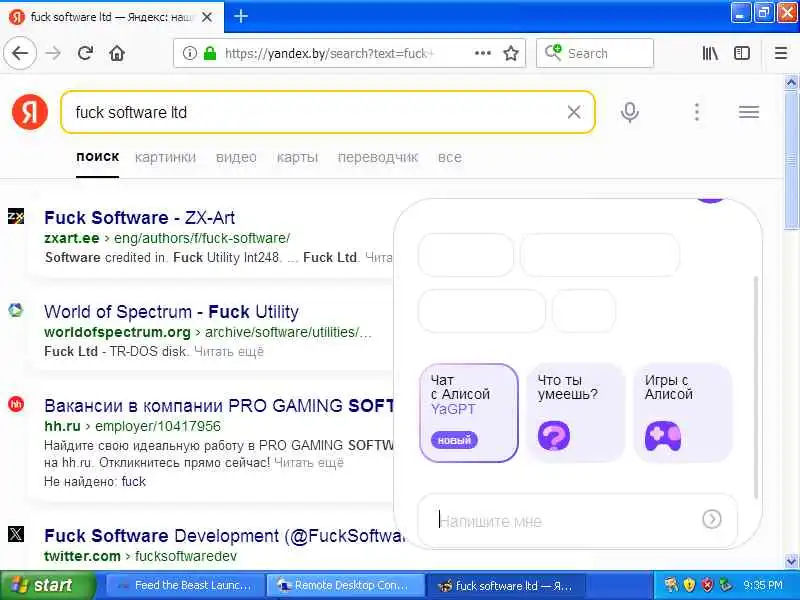Open Fuck Software Development Twitter result
The height and width of the screenshot is (600, 800).
tap(224, 536)
